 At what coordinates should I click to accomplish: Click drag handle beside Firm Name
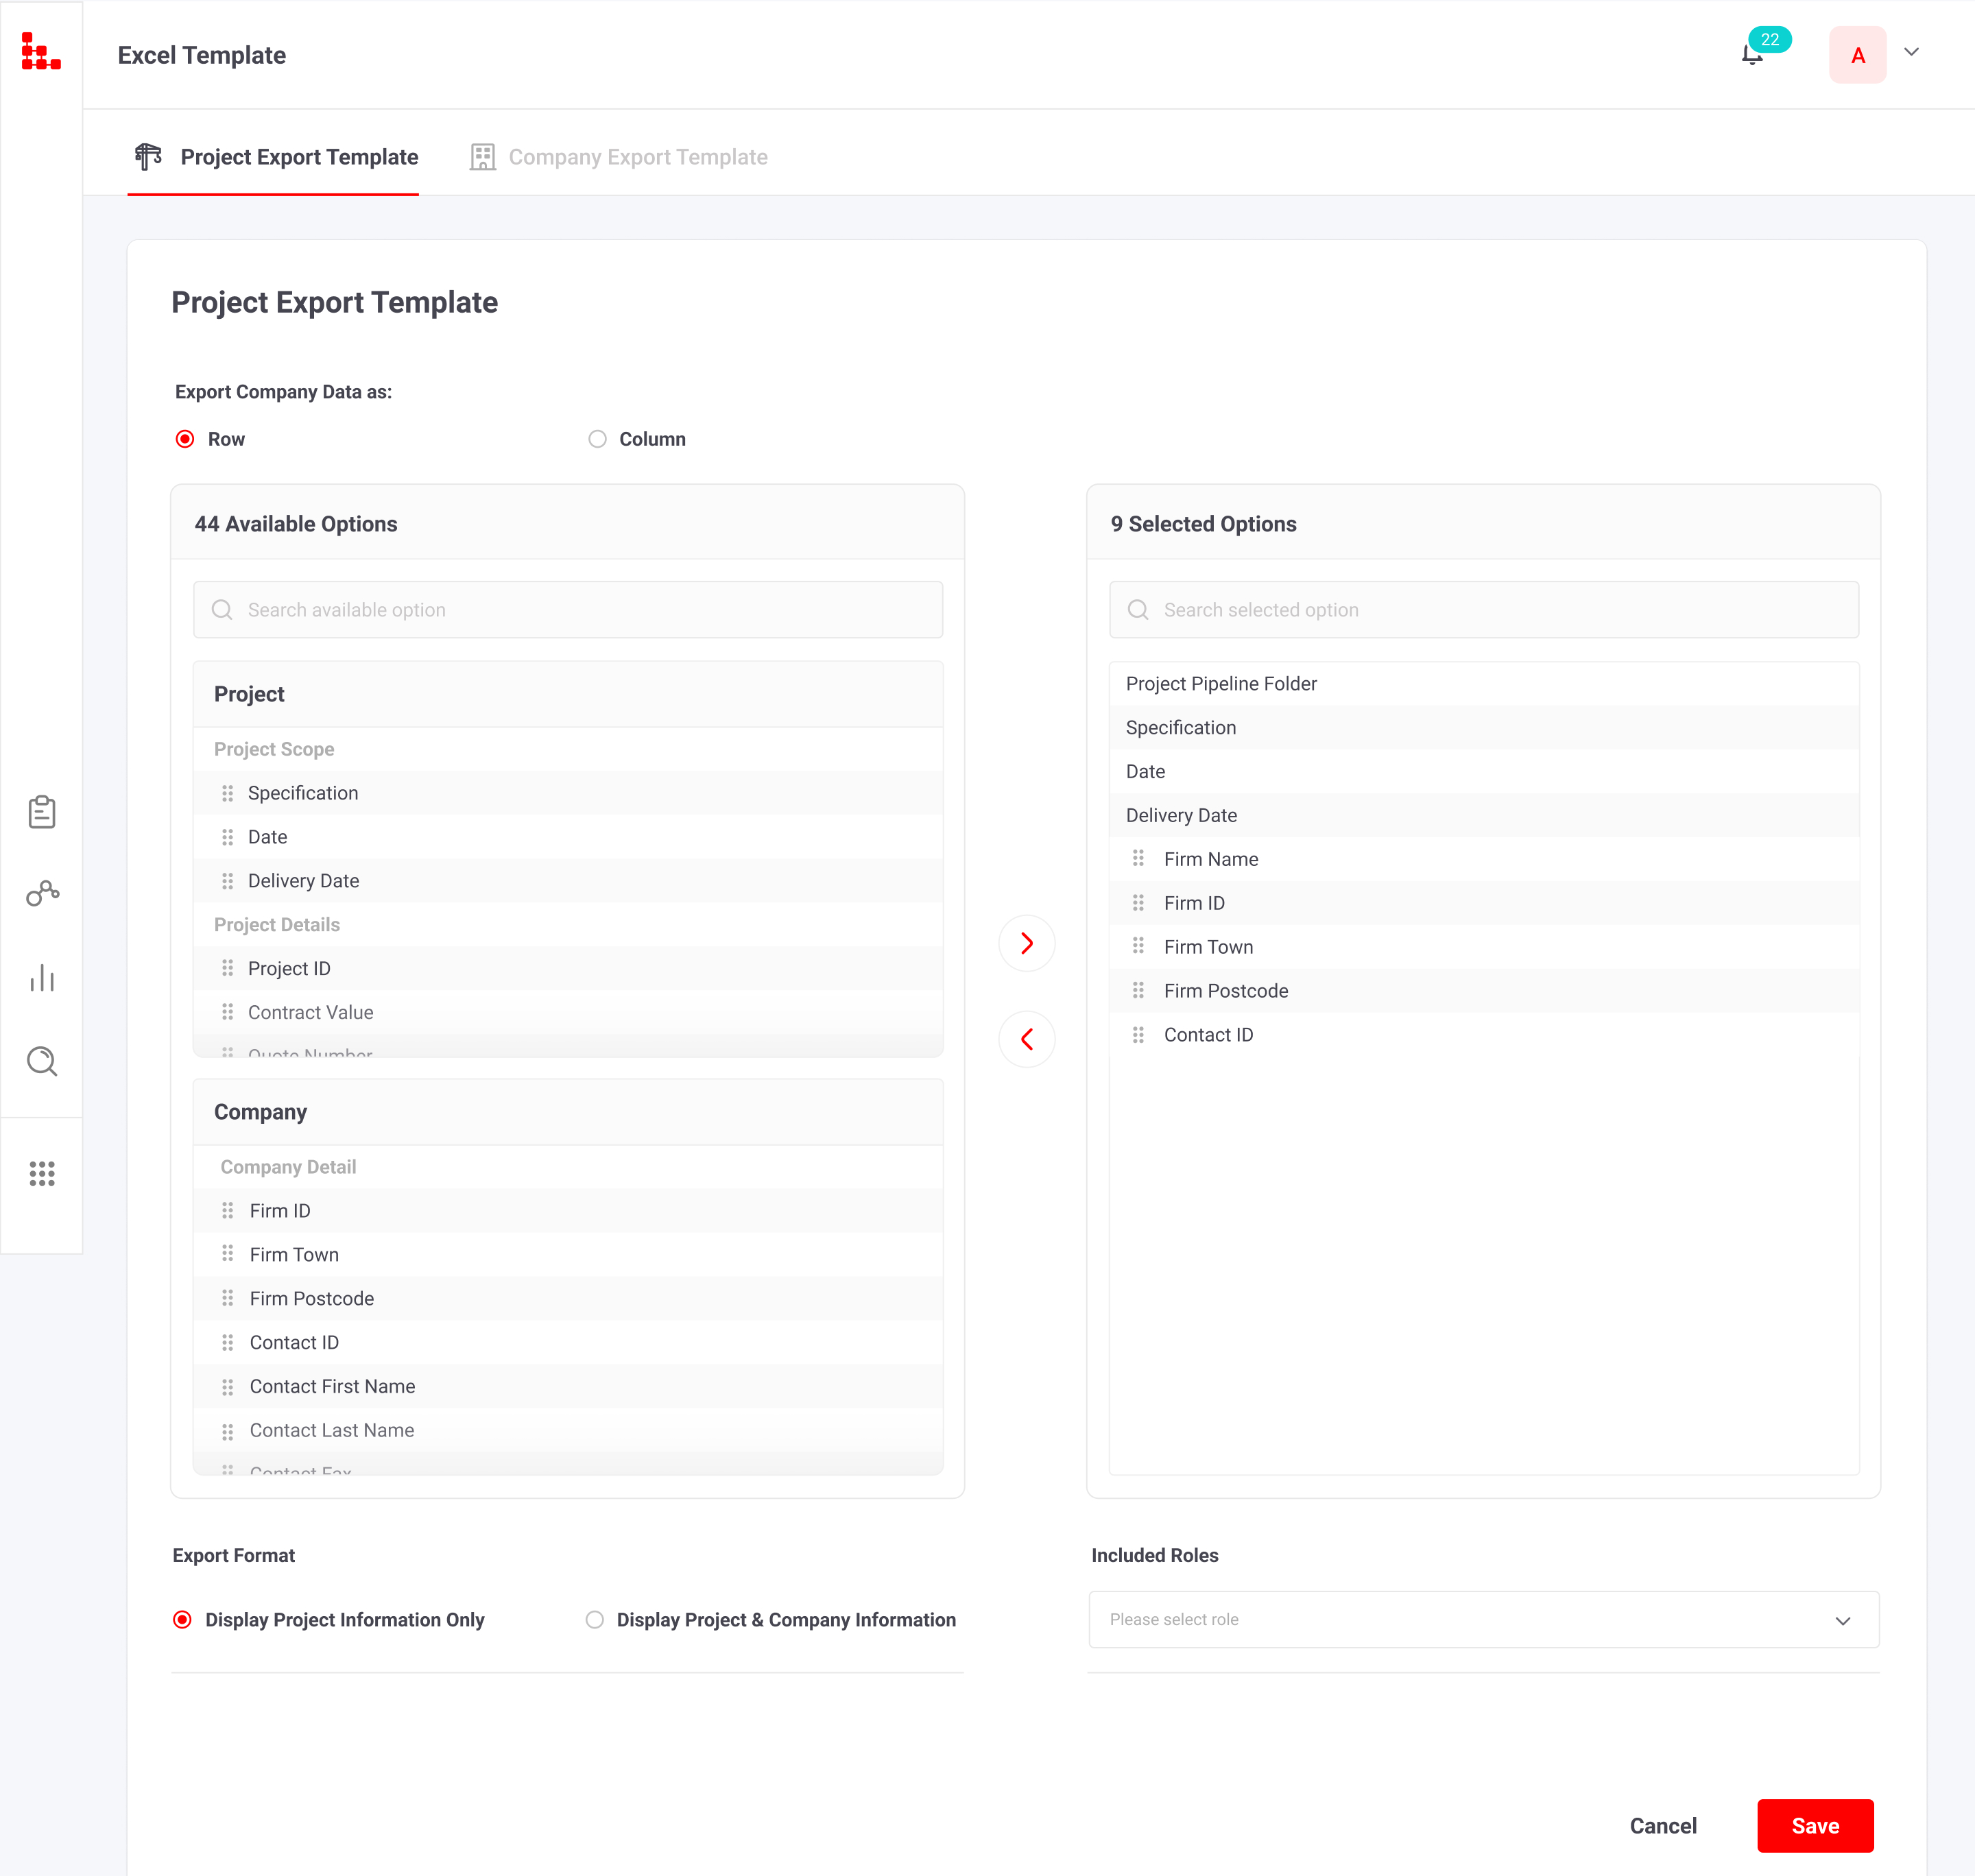click(1138, 858)
